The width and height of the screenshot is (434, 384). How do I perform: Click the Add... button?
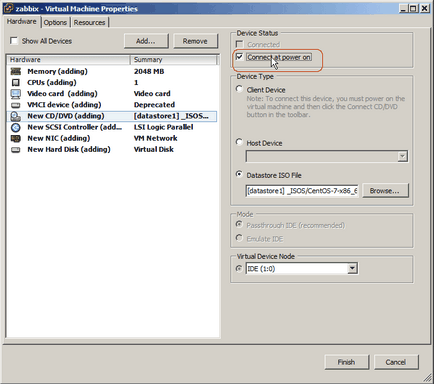pos(146,41)
